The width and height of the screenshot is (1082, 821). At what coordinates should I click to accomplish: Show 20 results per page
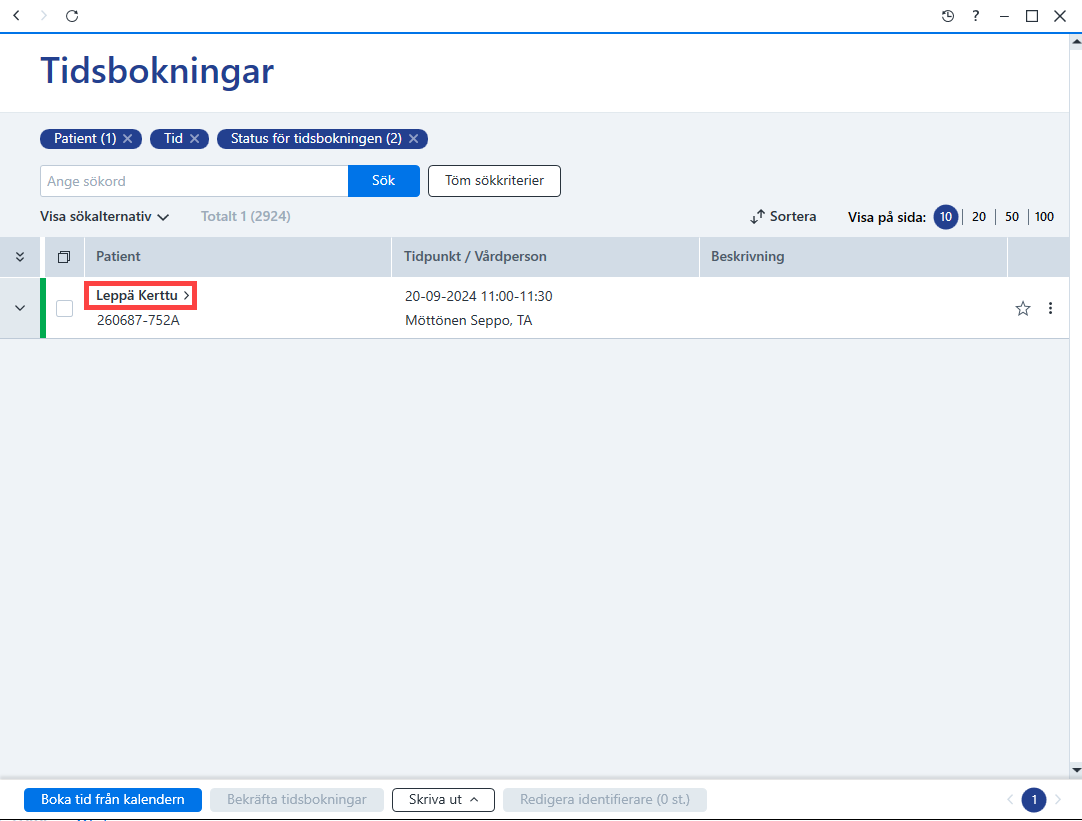click(x=978, y=217)
